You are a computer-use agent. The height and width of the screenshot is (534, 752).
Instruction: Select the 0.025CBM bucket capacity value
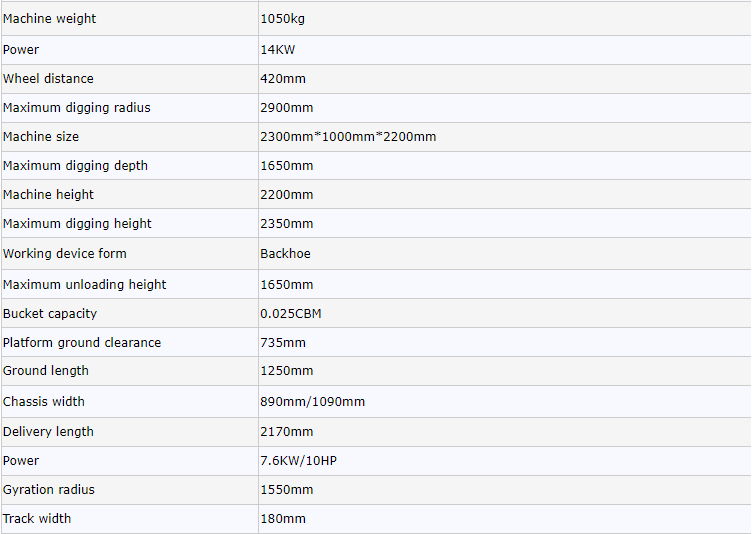tap(290, 313)
